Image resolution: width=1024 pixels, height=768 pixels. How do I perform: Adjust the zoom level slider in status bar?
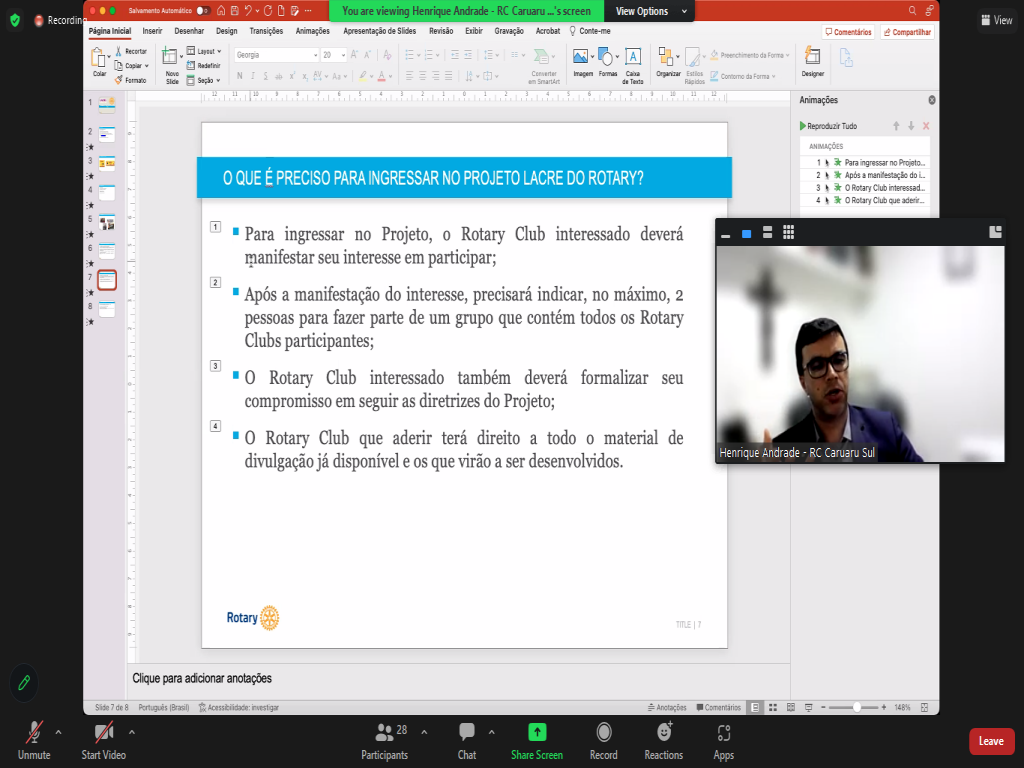pyautogui.click(x=857, y=707)
